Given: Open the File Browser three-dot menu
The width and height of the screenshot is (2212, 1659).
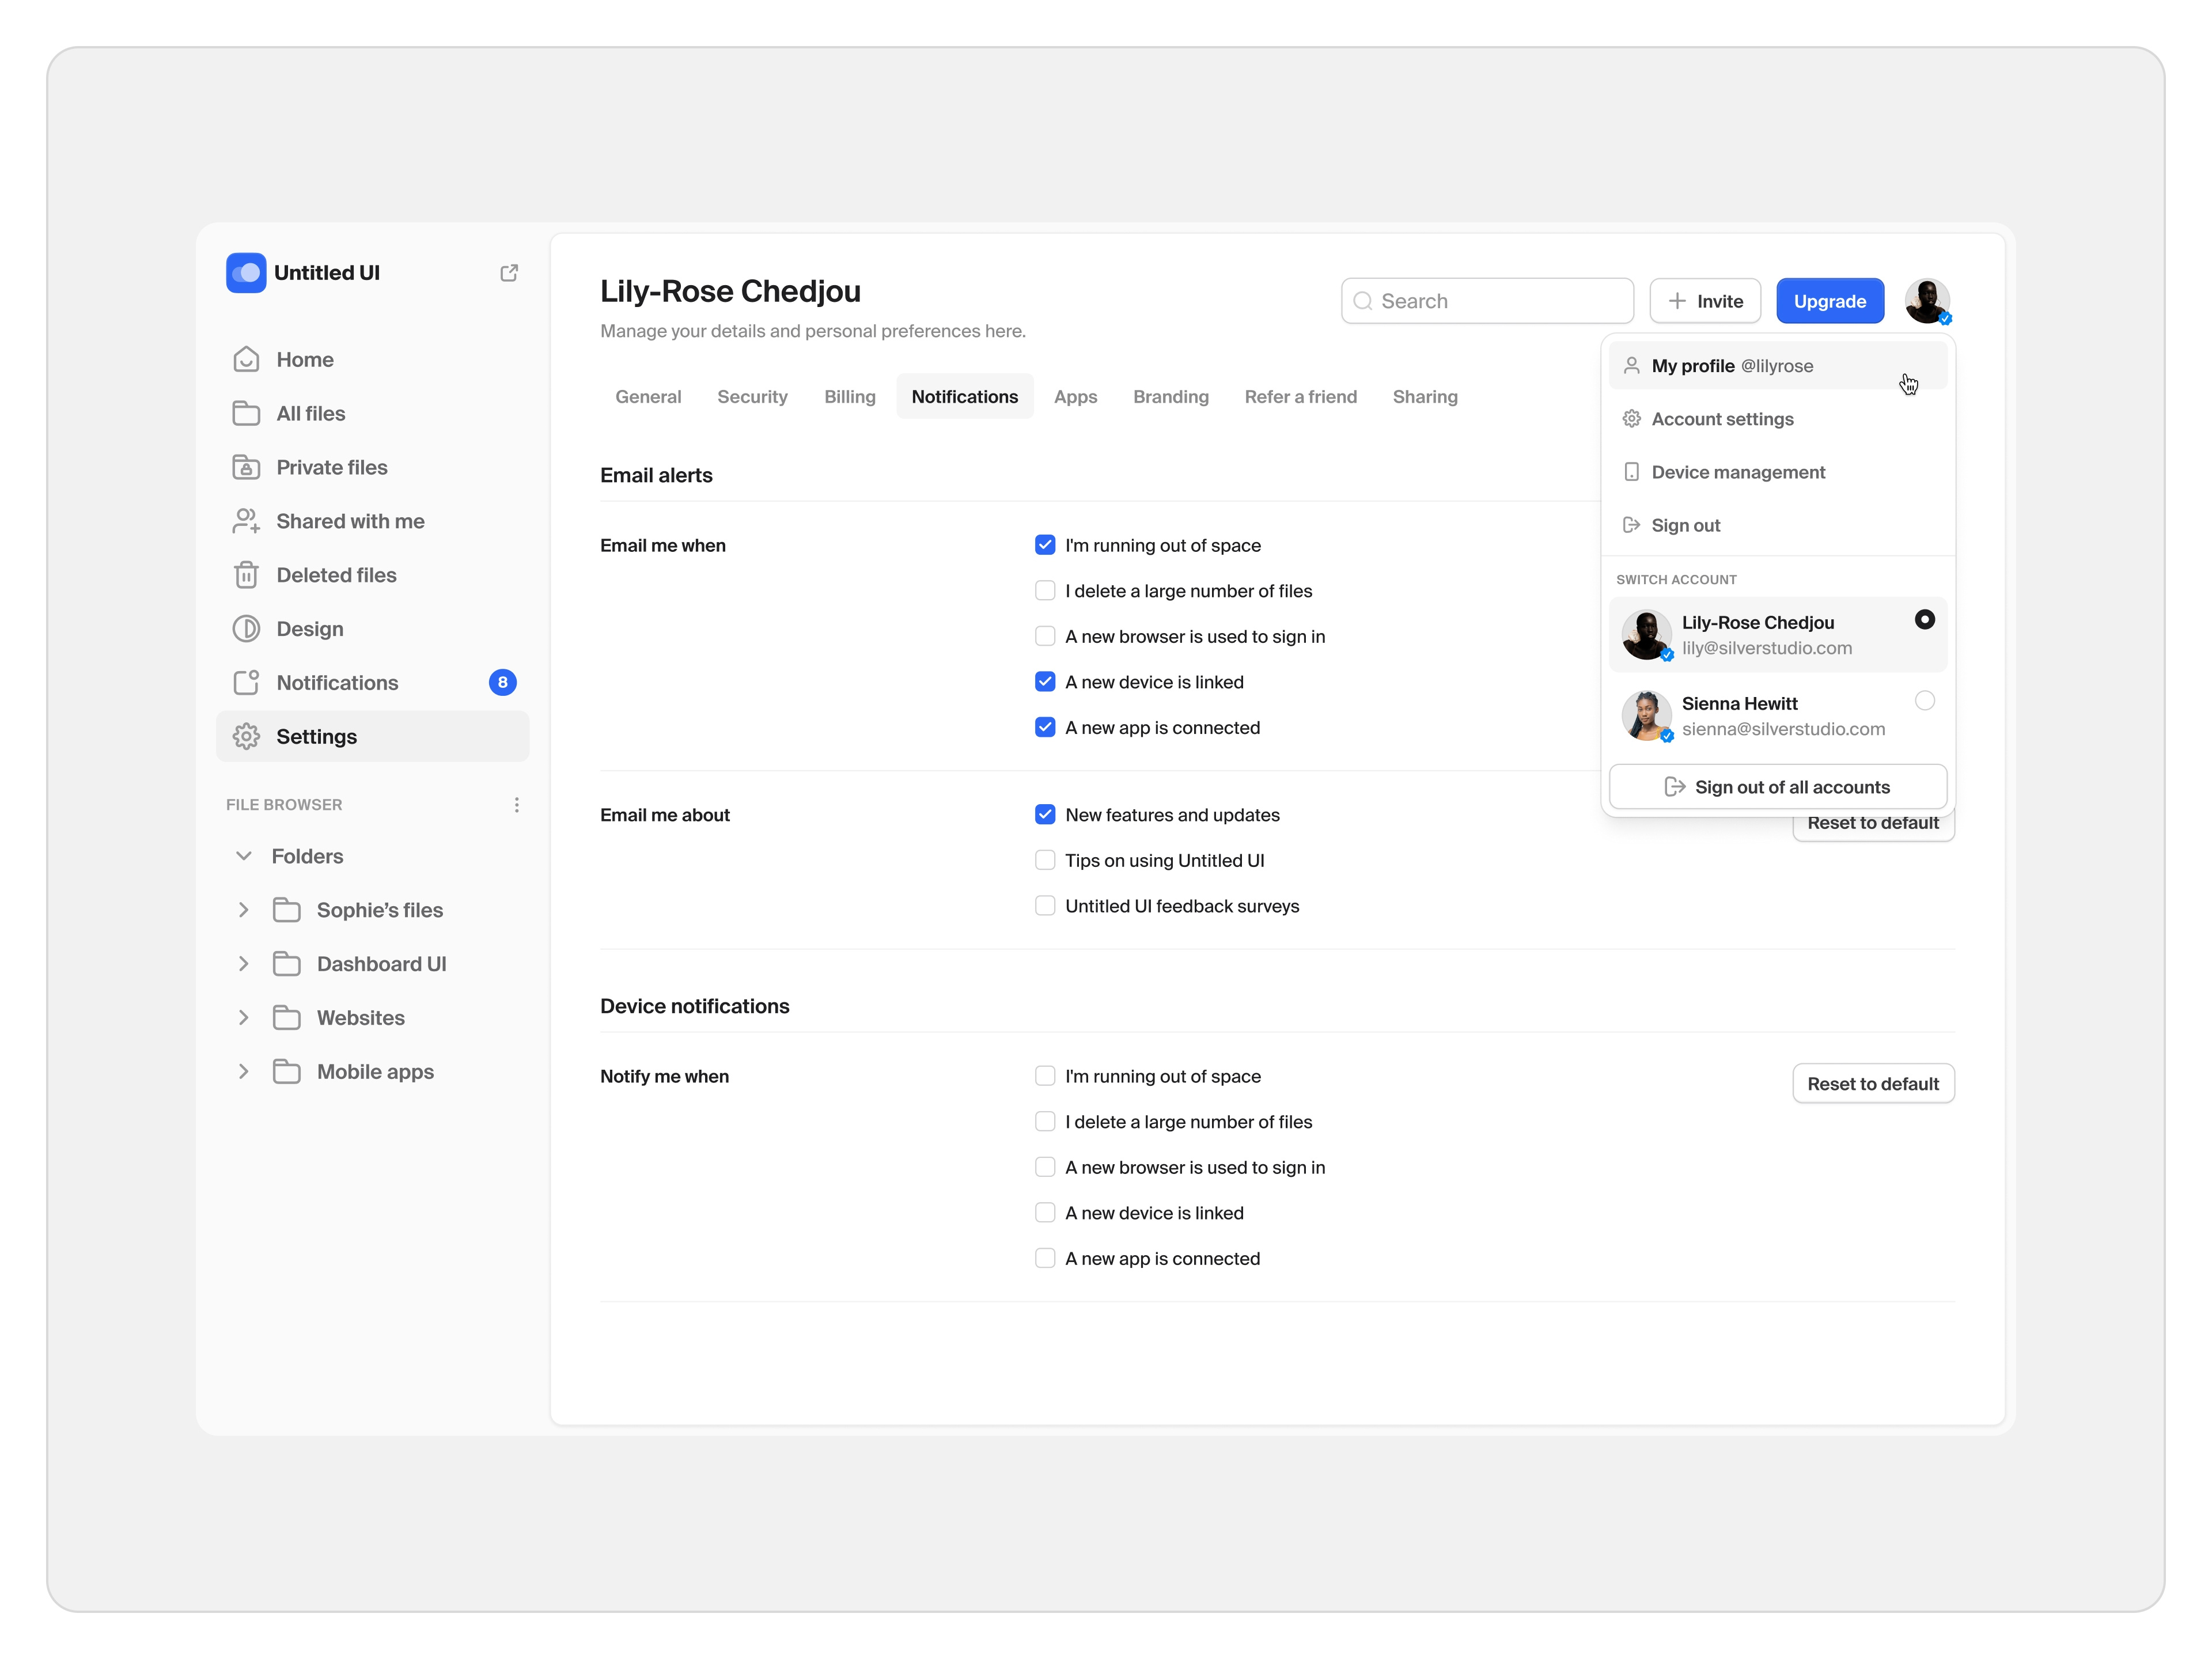Looking at the screenshot, I should tap(516, 805).
